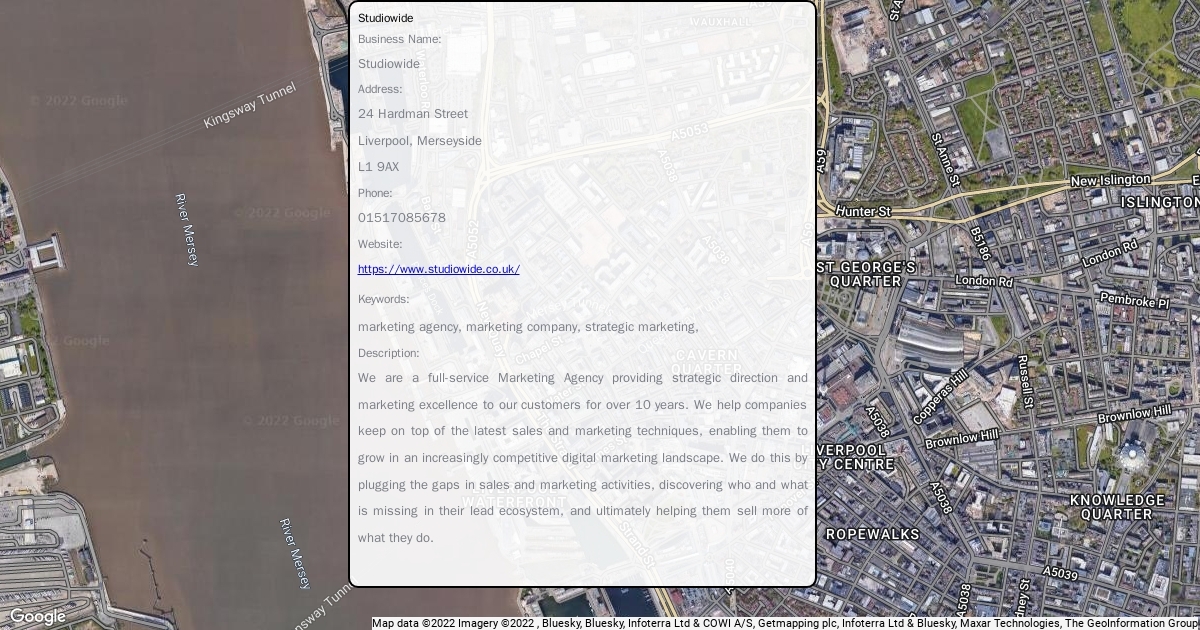Click the A5039 road label
Image resolution: width=1200 pixels, height=630 pixels.
tap(1060, 574)
